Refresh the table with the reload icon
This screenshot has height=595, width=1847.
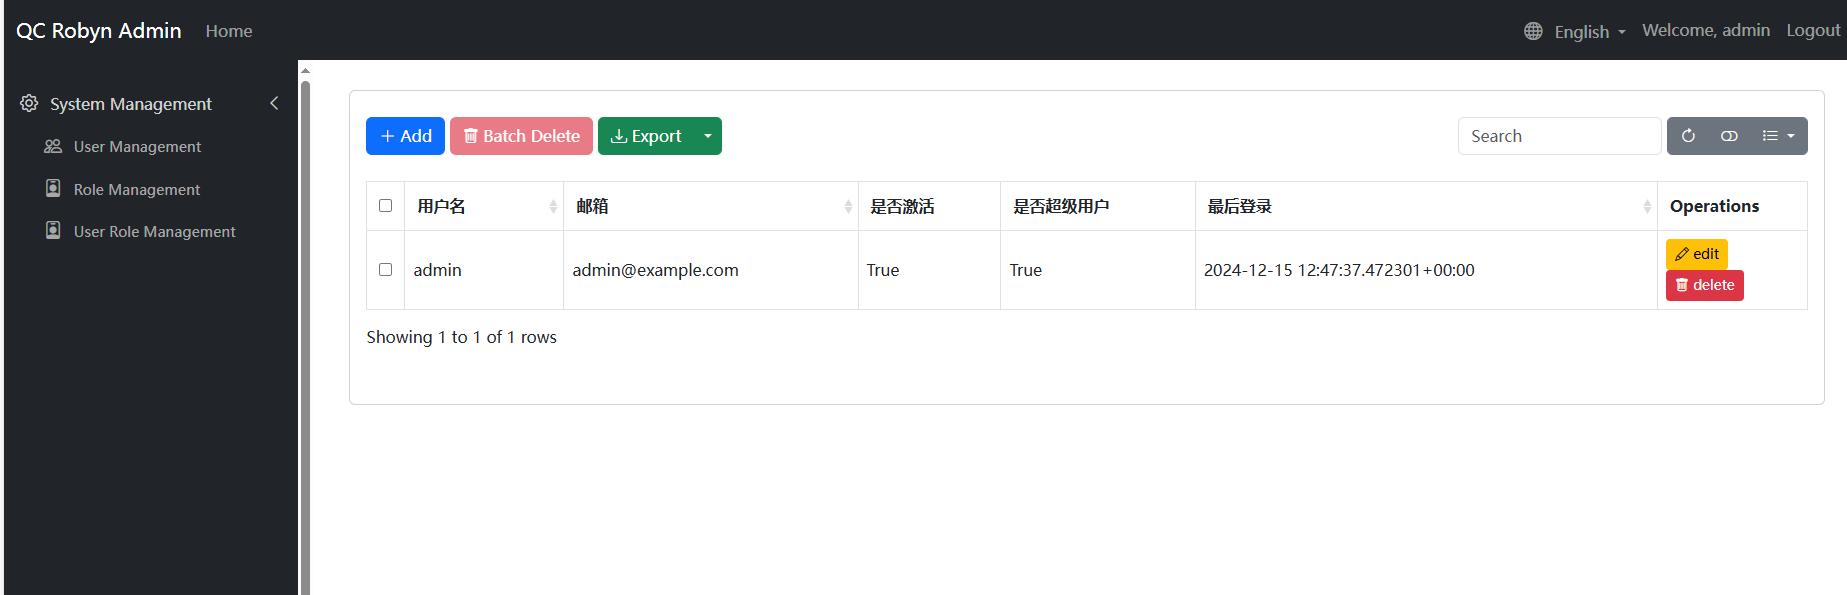(x=1688, y=136)
